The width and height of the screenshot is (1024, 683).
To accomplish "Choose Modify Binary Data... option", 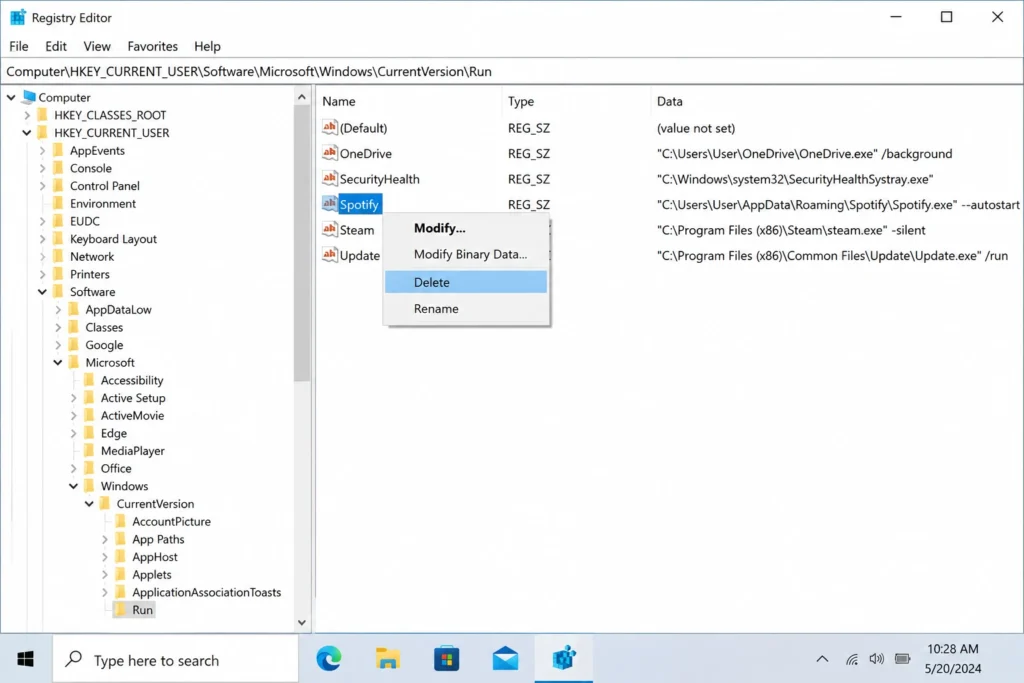I will [466, 254].
